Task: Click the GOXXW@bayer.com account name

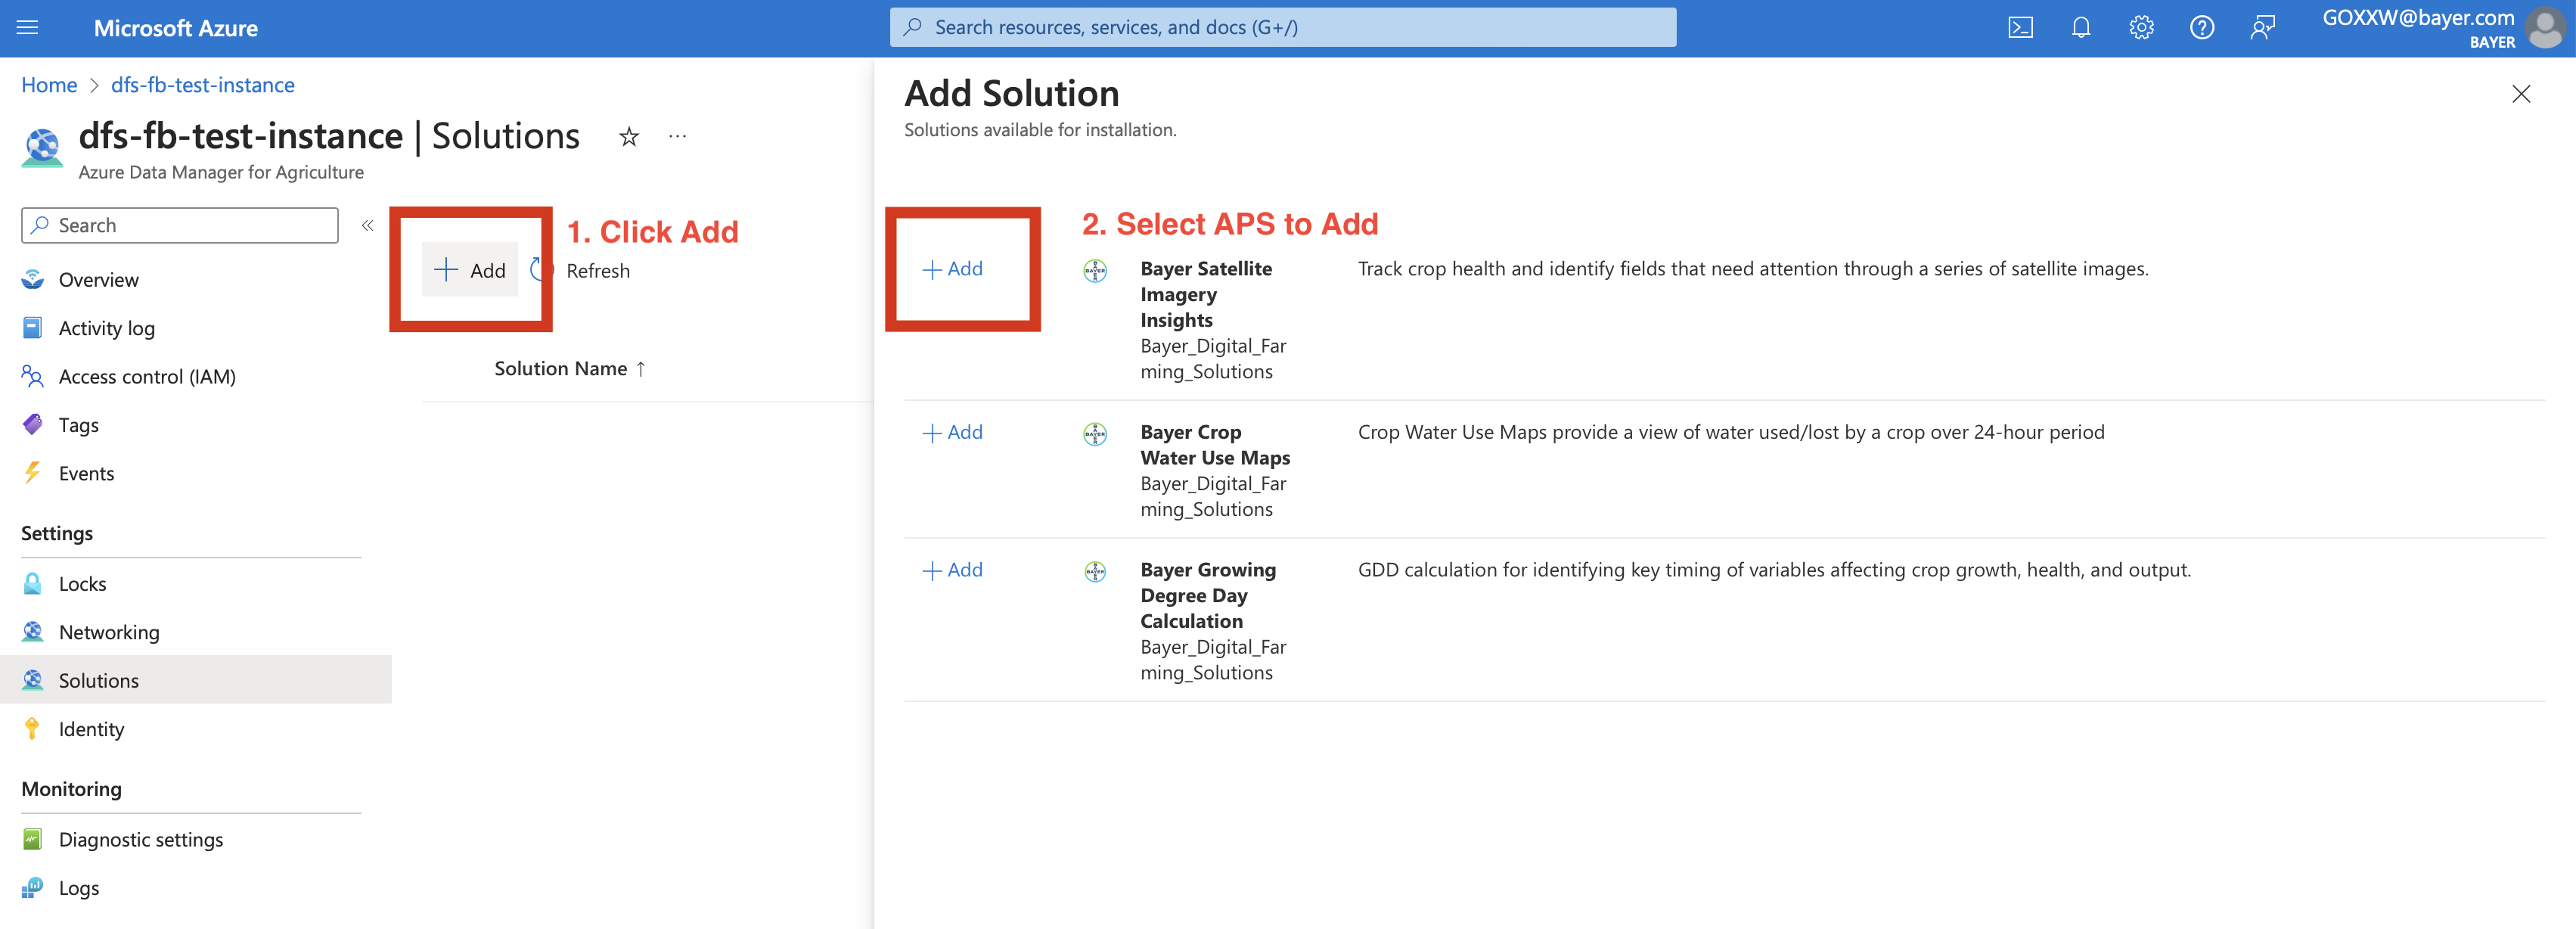Action: [2418, 18]
